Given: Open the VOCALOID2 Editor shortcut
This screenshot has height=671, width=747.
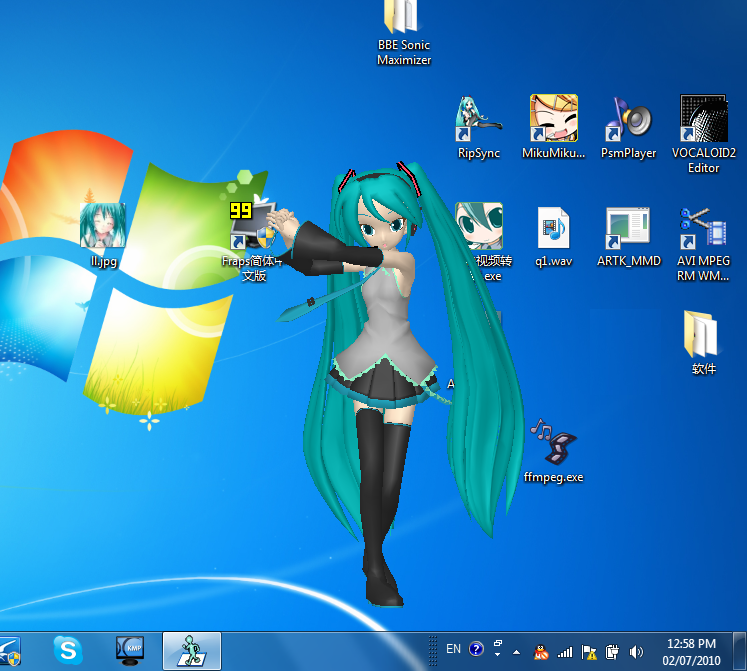Looking at the screenshot, I should click(x=703, y=134).
